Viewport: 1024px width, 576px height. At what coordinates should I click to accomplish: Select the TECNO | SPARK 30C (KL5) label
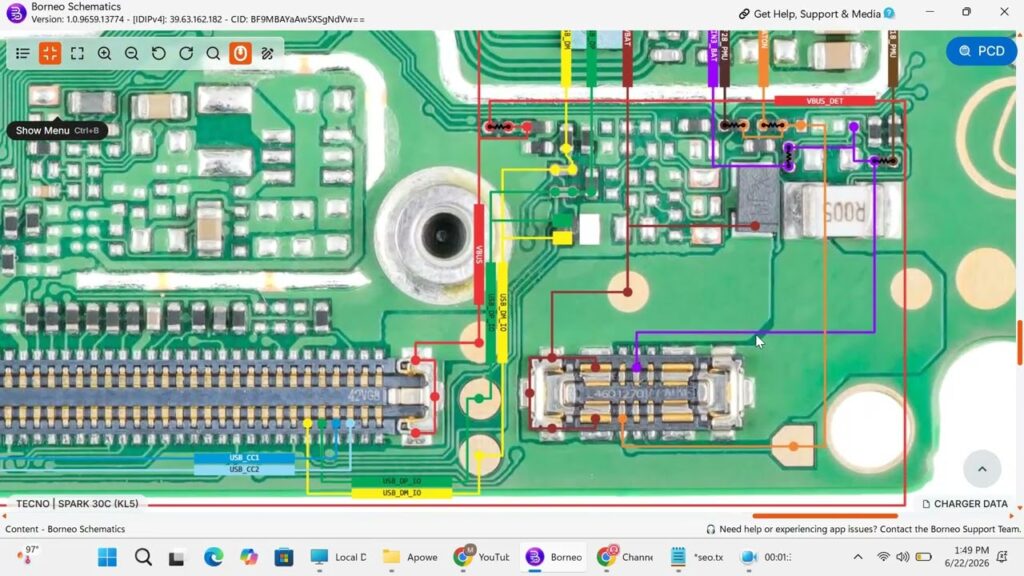click(x=77, y=504)
